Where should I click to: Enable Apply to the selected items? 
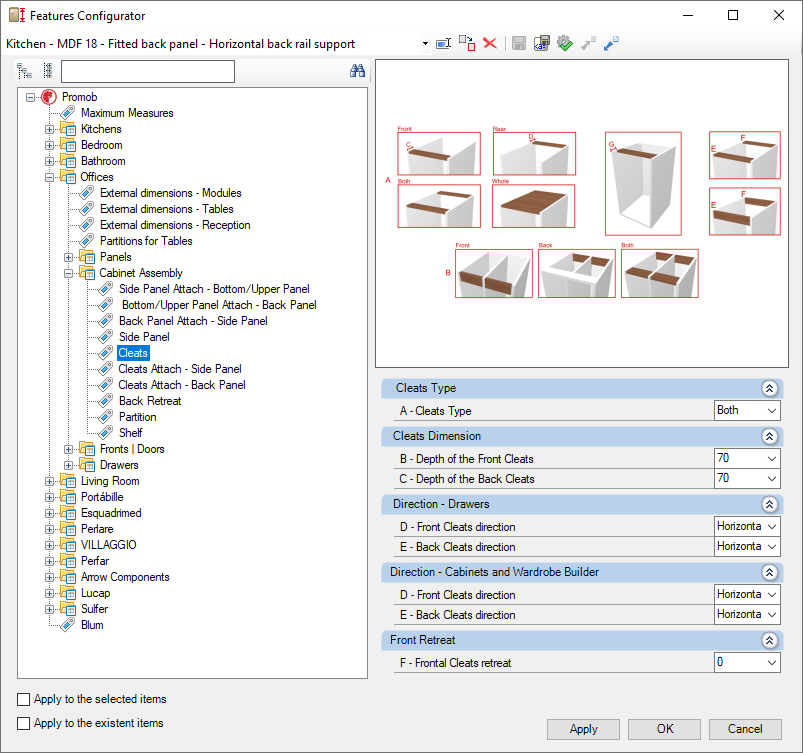[x=24, y=699]
